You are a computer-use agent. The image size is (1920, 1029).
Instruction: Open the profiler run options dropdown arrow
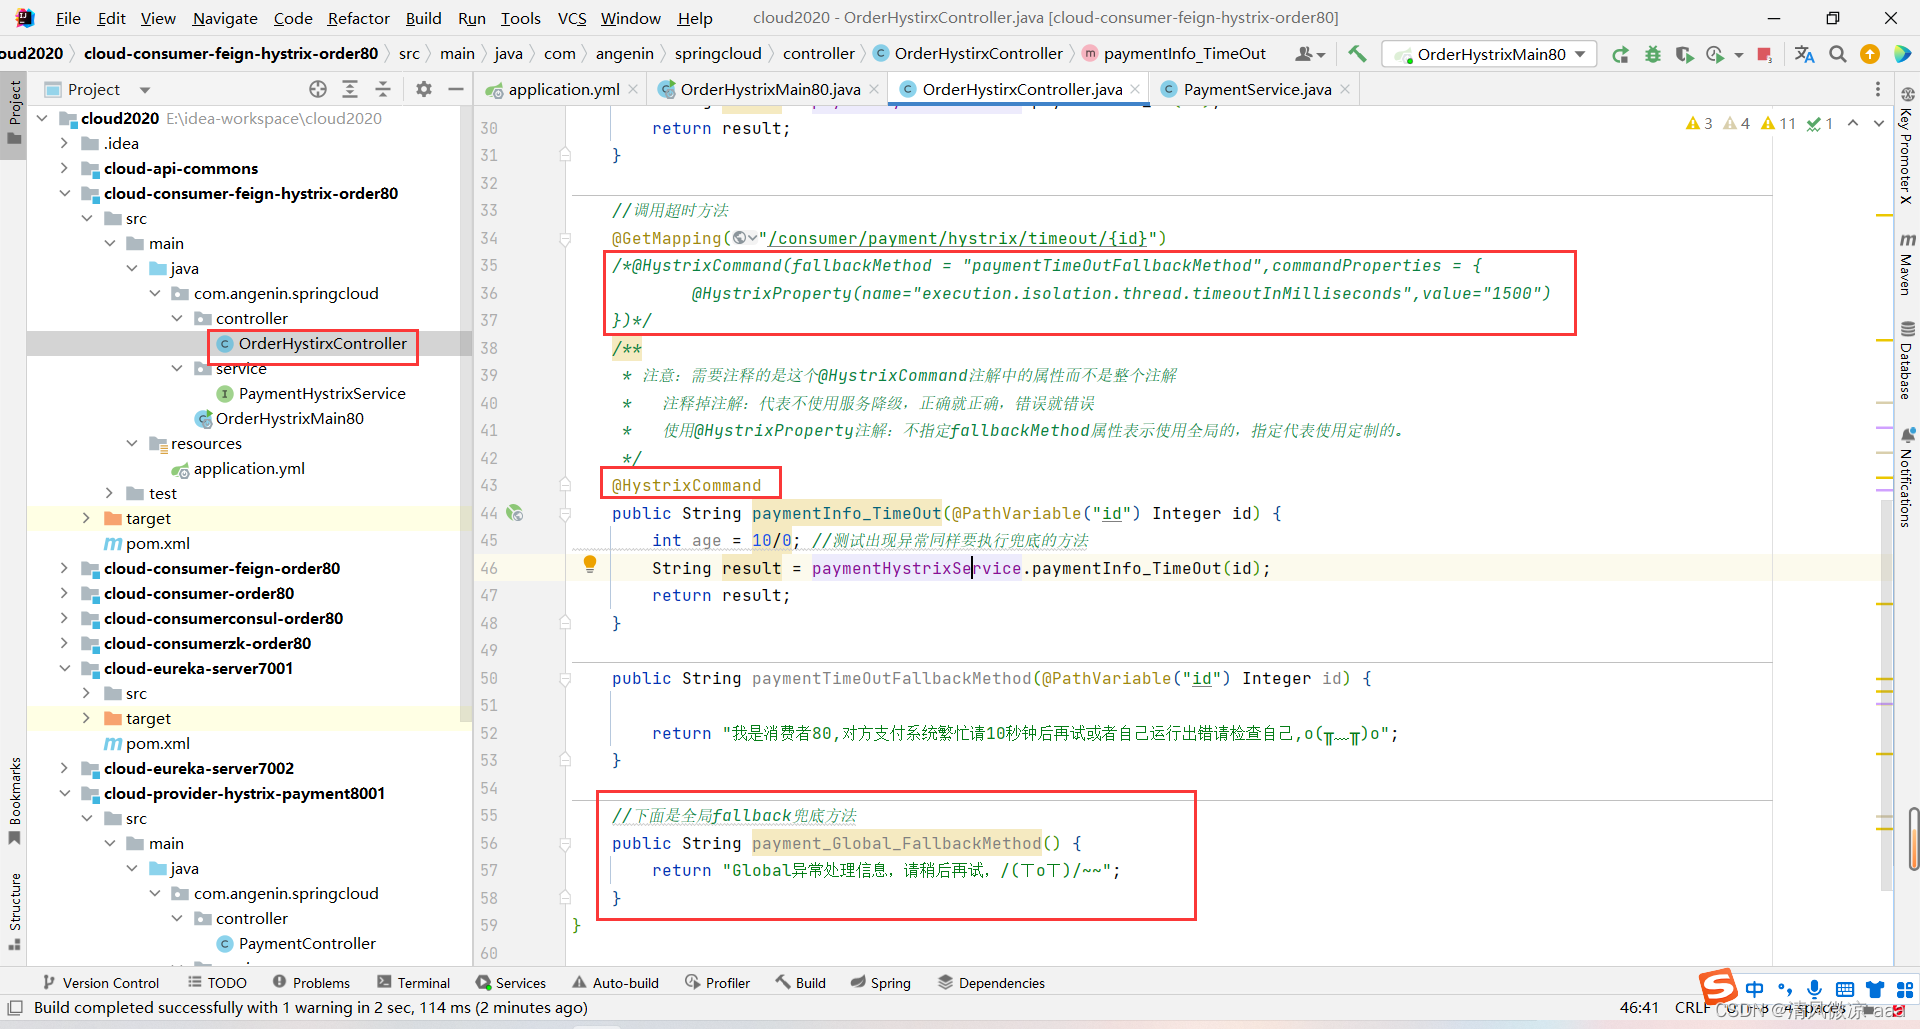1738,54
